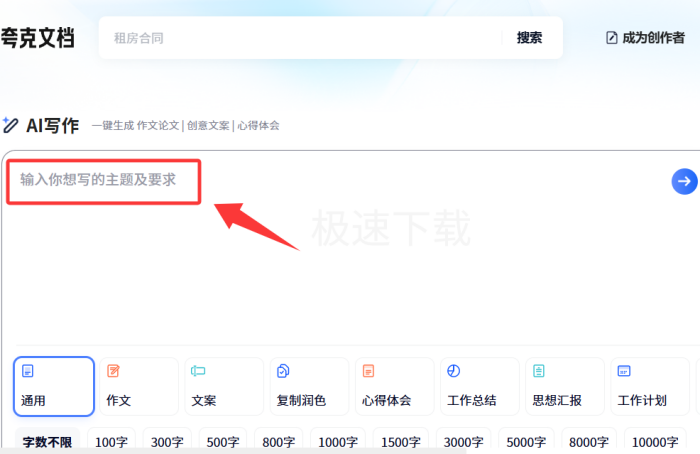
Task: Set word count to 100字
Action: click(x=111, y=442)
